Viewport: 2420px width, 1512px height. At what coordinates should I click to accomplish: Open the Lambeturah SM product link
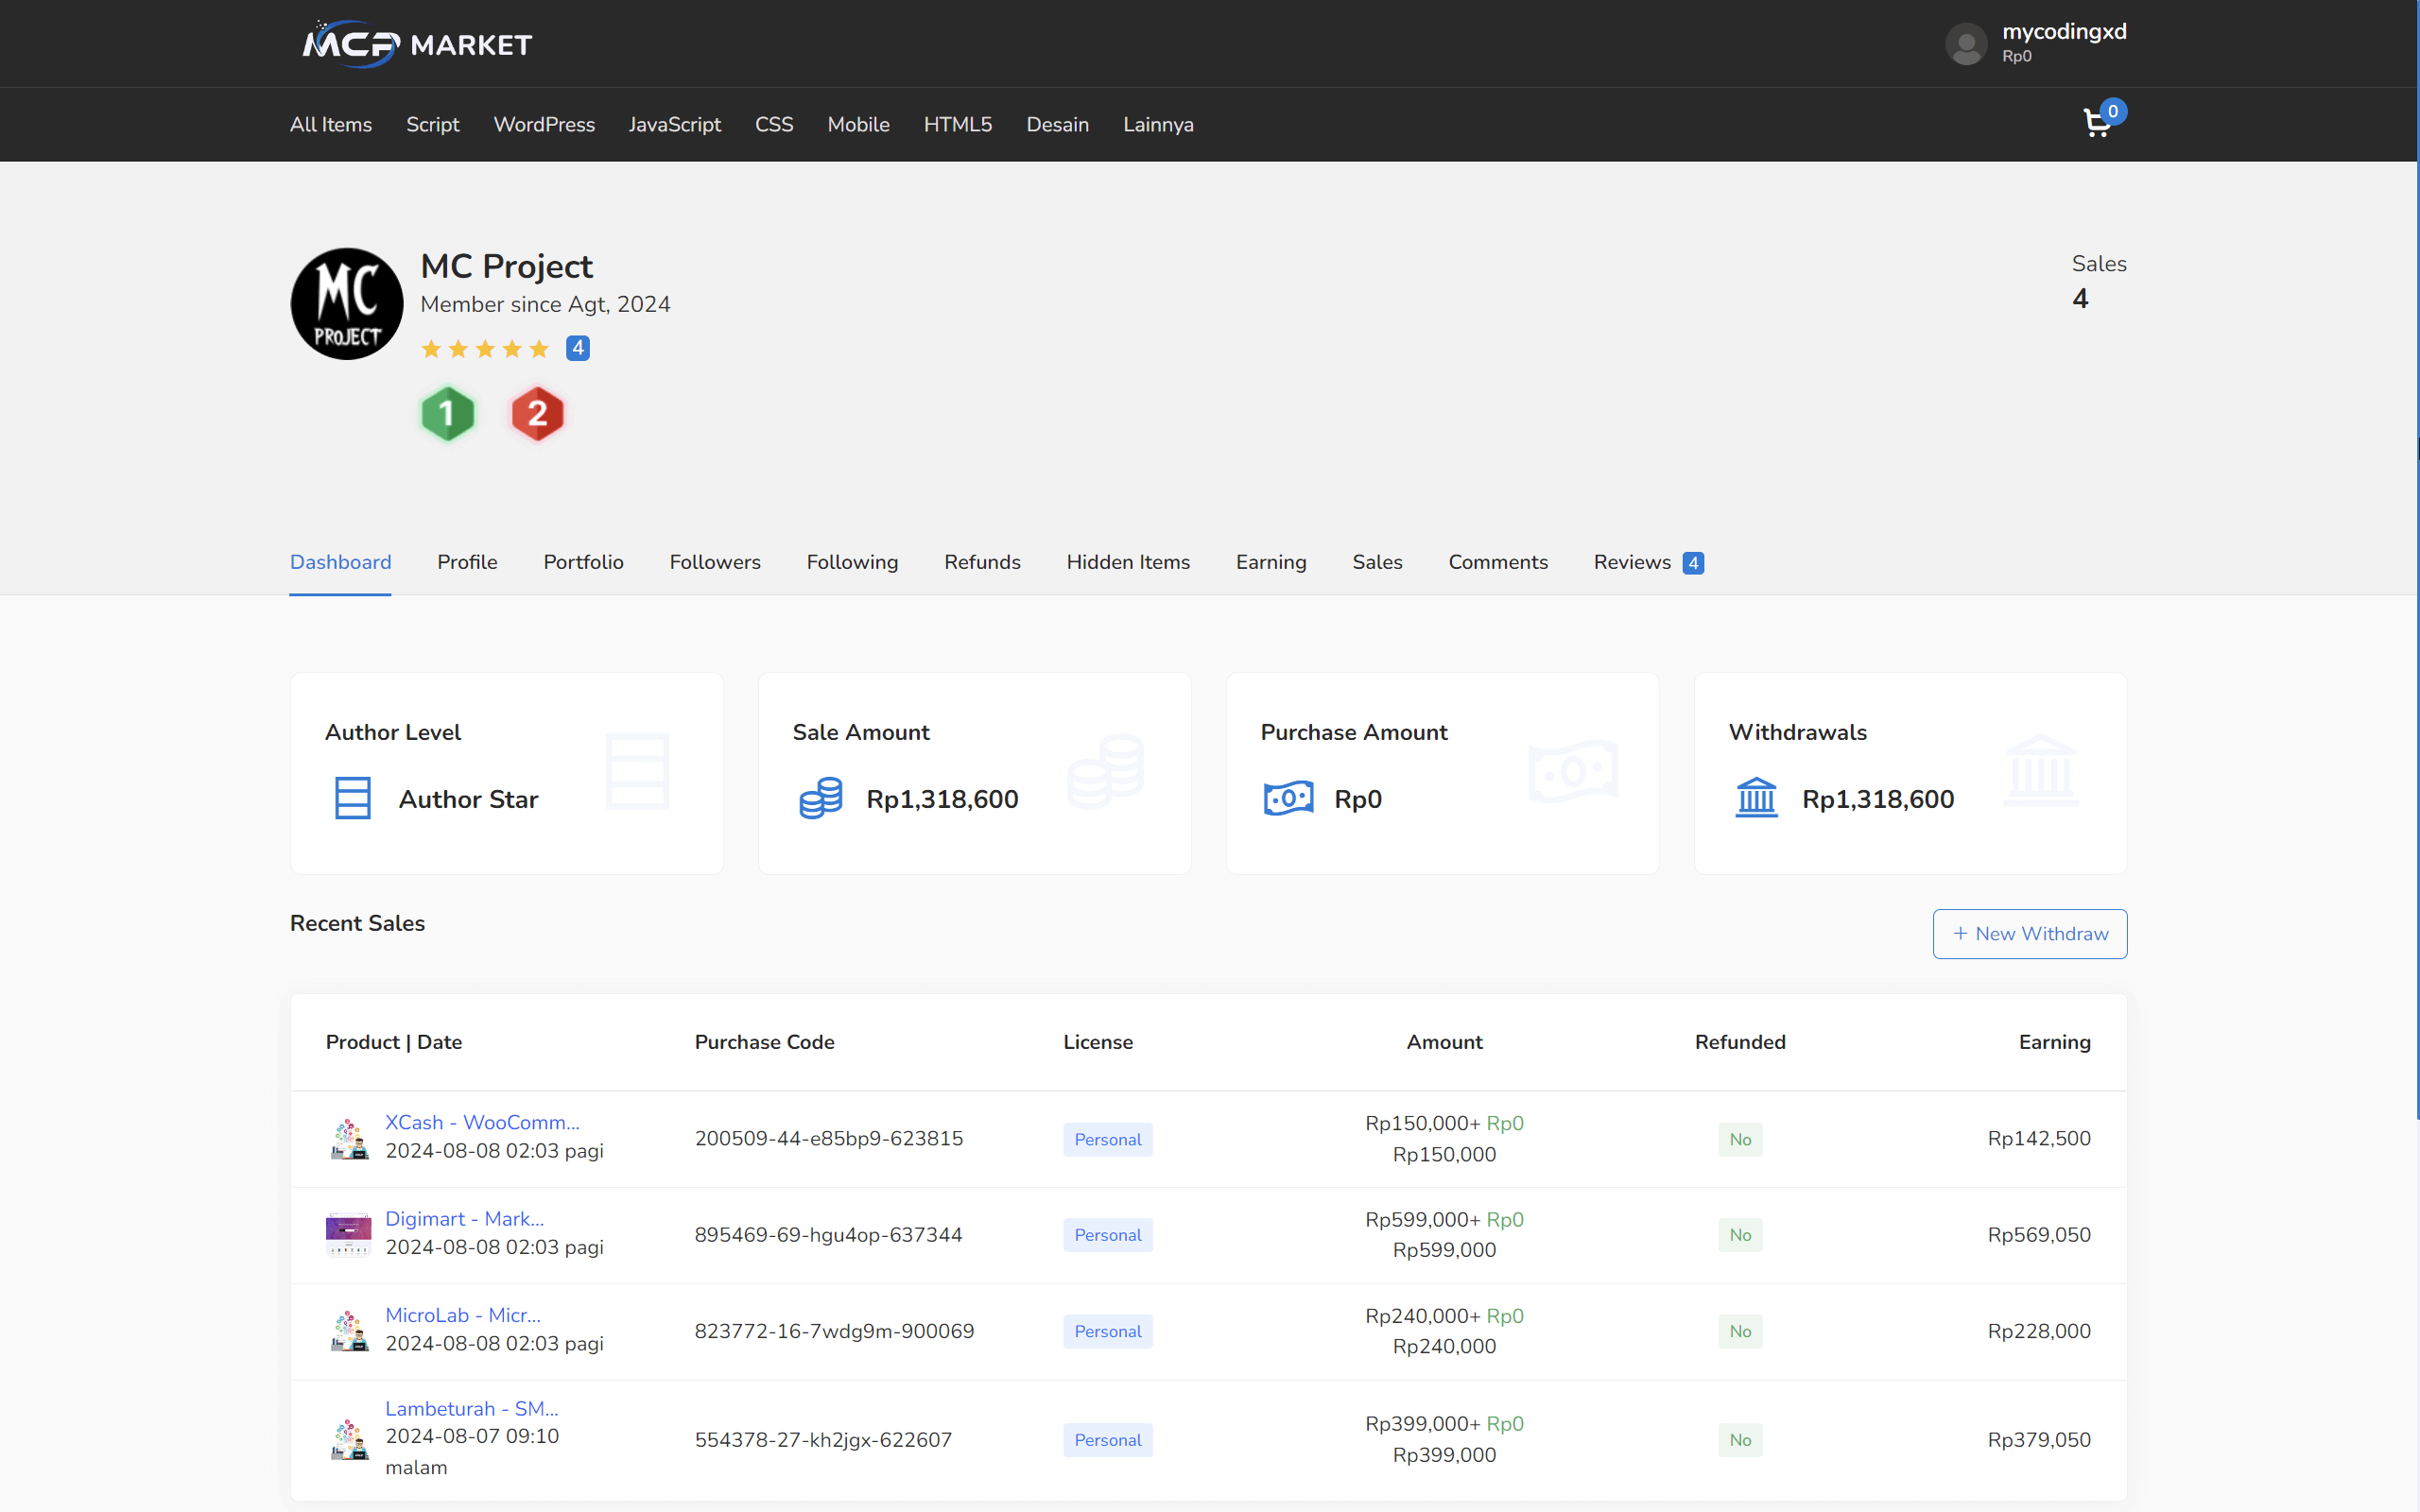471,1407
